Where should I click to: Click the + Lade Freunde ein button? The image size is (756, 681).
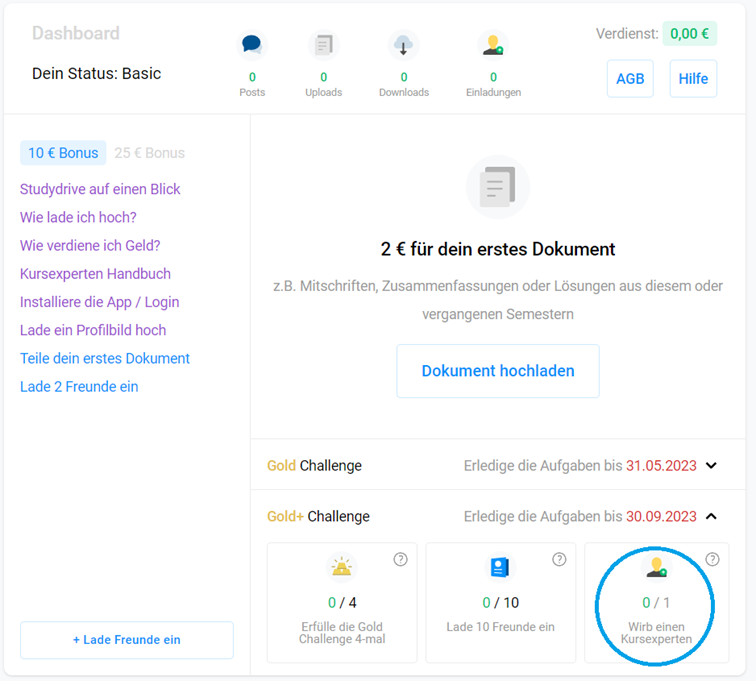[x=127, y=640]
